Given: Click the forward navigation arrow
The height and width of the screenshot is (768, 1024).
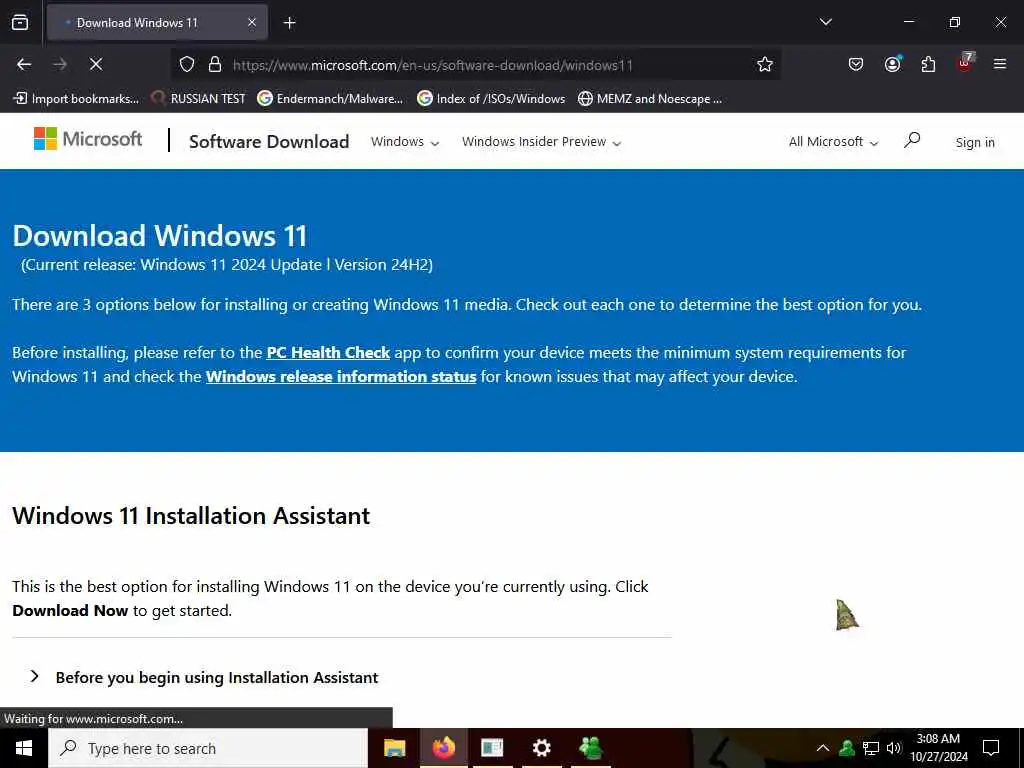Looking at the screenshot, I should (x=60, y=64).
